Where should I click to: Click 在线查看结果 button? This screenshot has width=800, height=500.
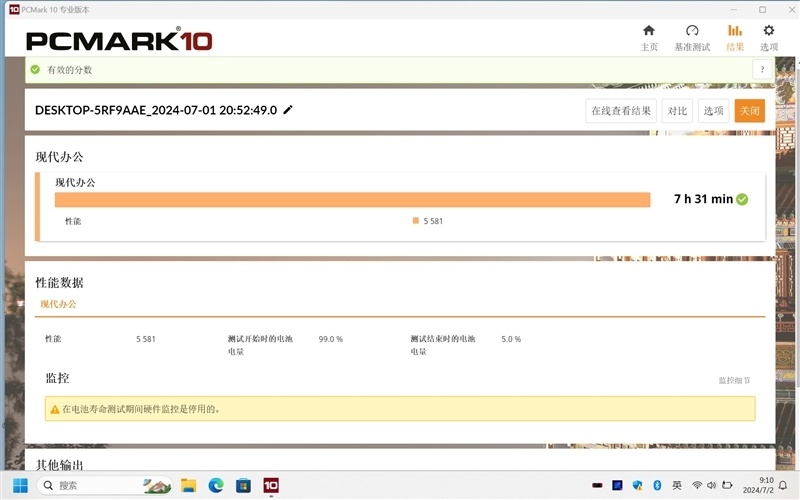coord(621,111)
